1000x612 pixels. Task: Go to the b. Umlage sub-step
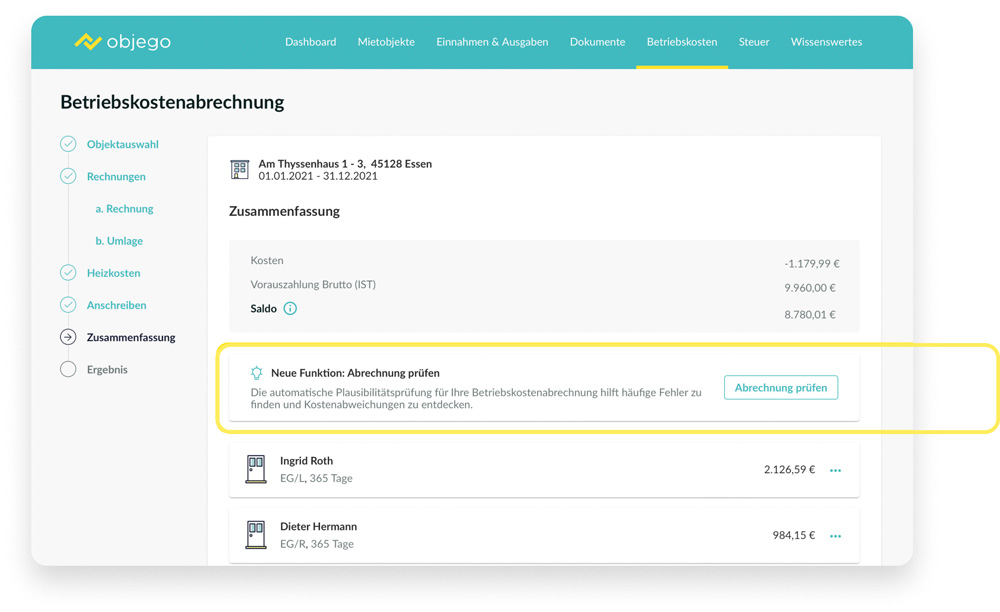coord(119,241)
